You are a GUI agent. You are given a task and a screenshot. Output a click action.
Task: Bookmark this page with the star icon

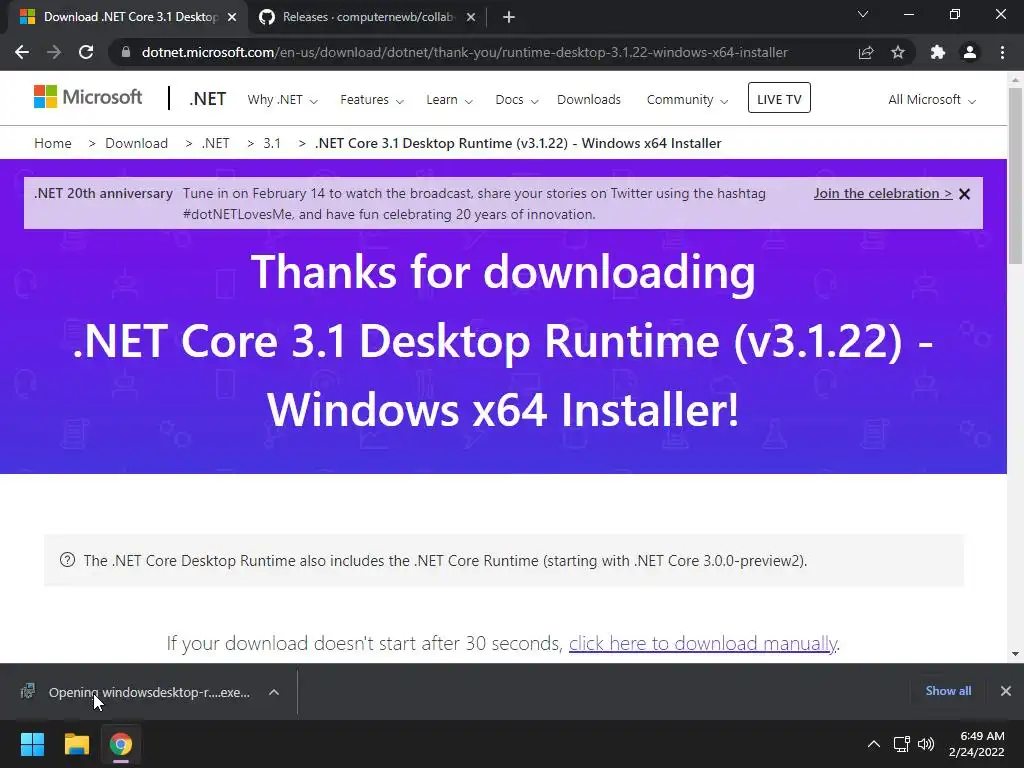[x=898, y=52]
